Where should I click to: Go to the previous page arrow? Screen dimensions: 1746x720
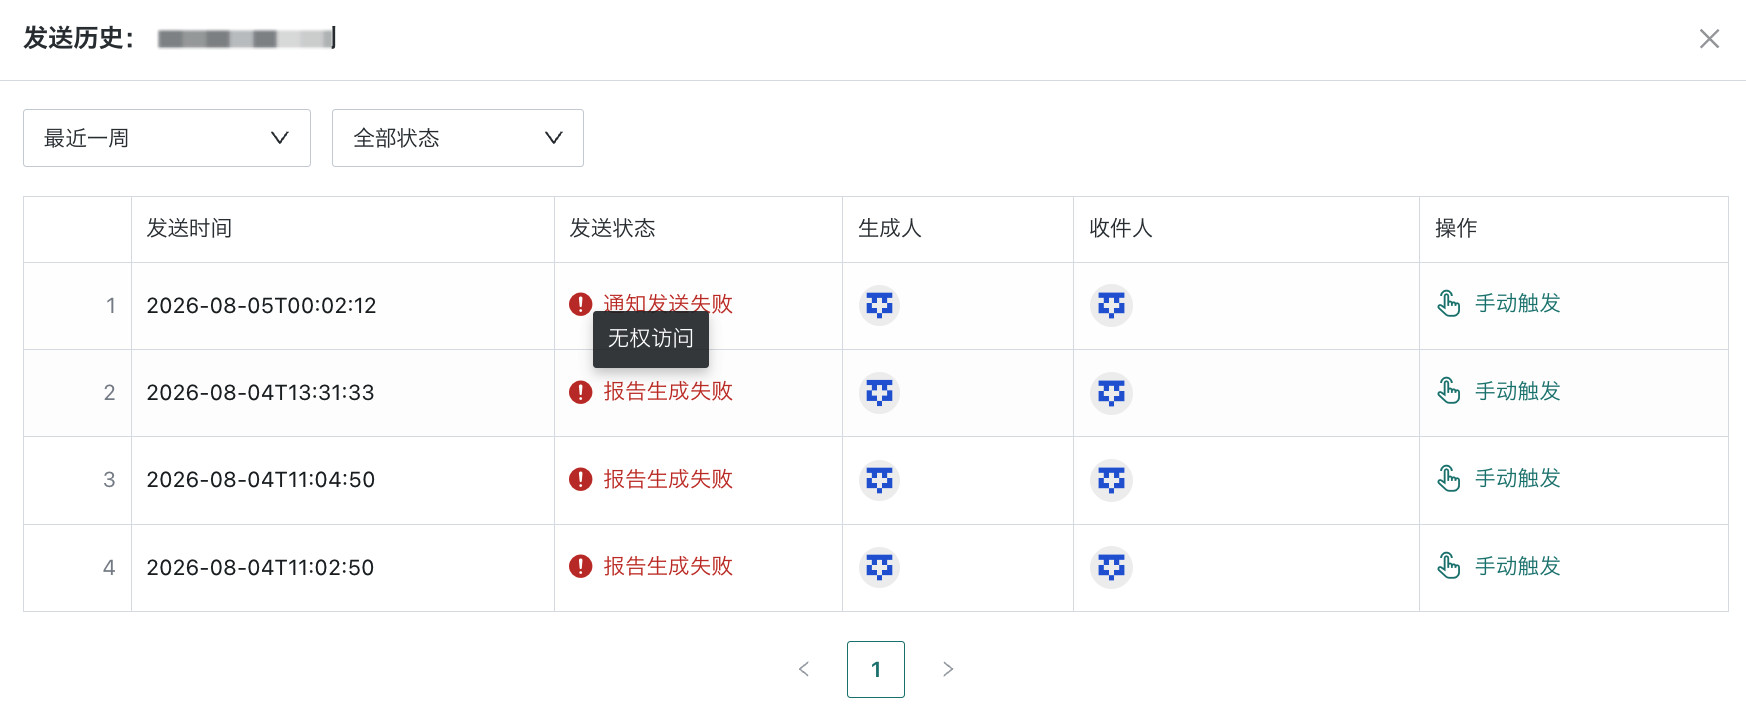click(804, 669)
